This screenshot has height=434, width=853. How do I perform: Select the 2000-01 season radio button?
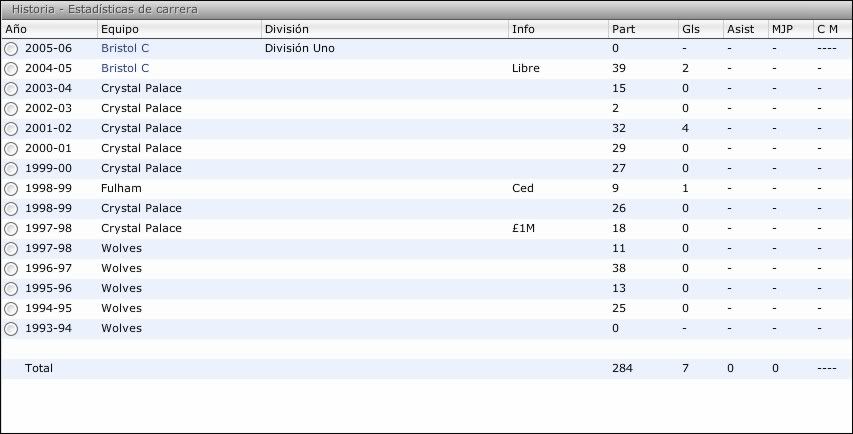click(x=11, y=149)
